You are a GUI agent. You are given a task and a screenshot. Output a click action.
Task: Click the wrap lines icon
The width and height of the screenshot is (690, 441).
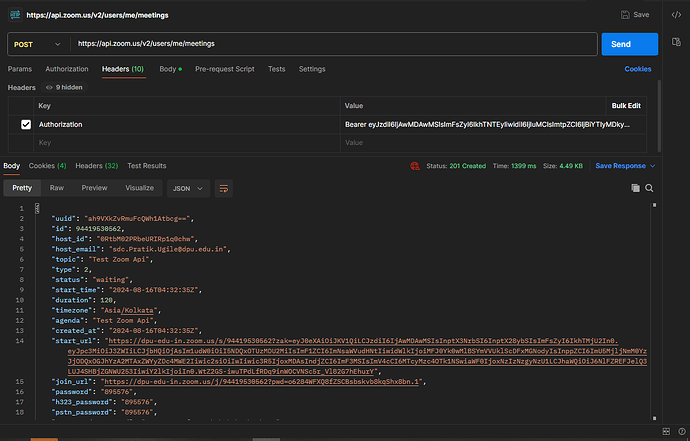point(223,187)
